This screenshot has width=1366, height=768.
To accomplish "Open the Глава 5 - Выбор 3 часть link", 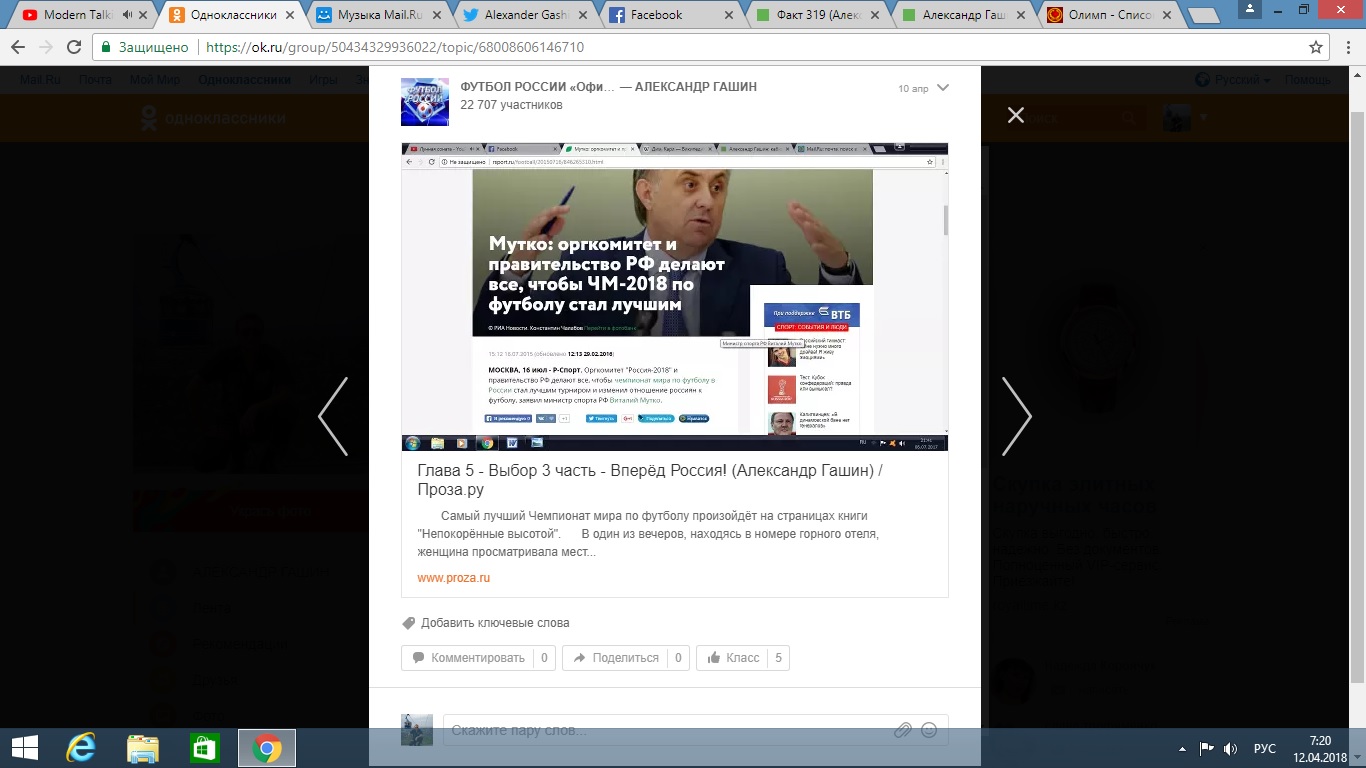I will pos(650,480).
